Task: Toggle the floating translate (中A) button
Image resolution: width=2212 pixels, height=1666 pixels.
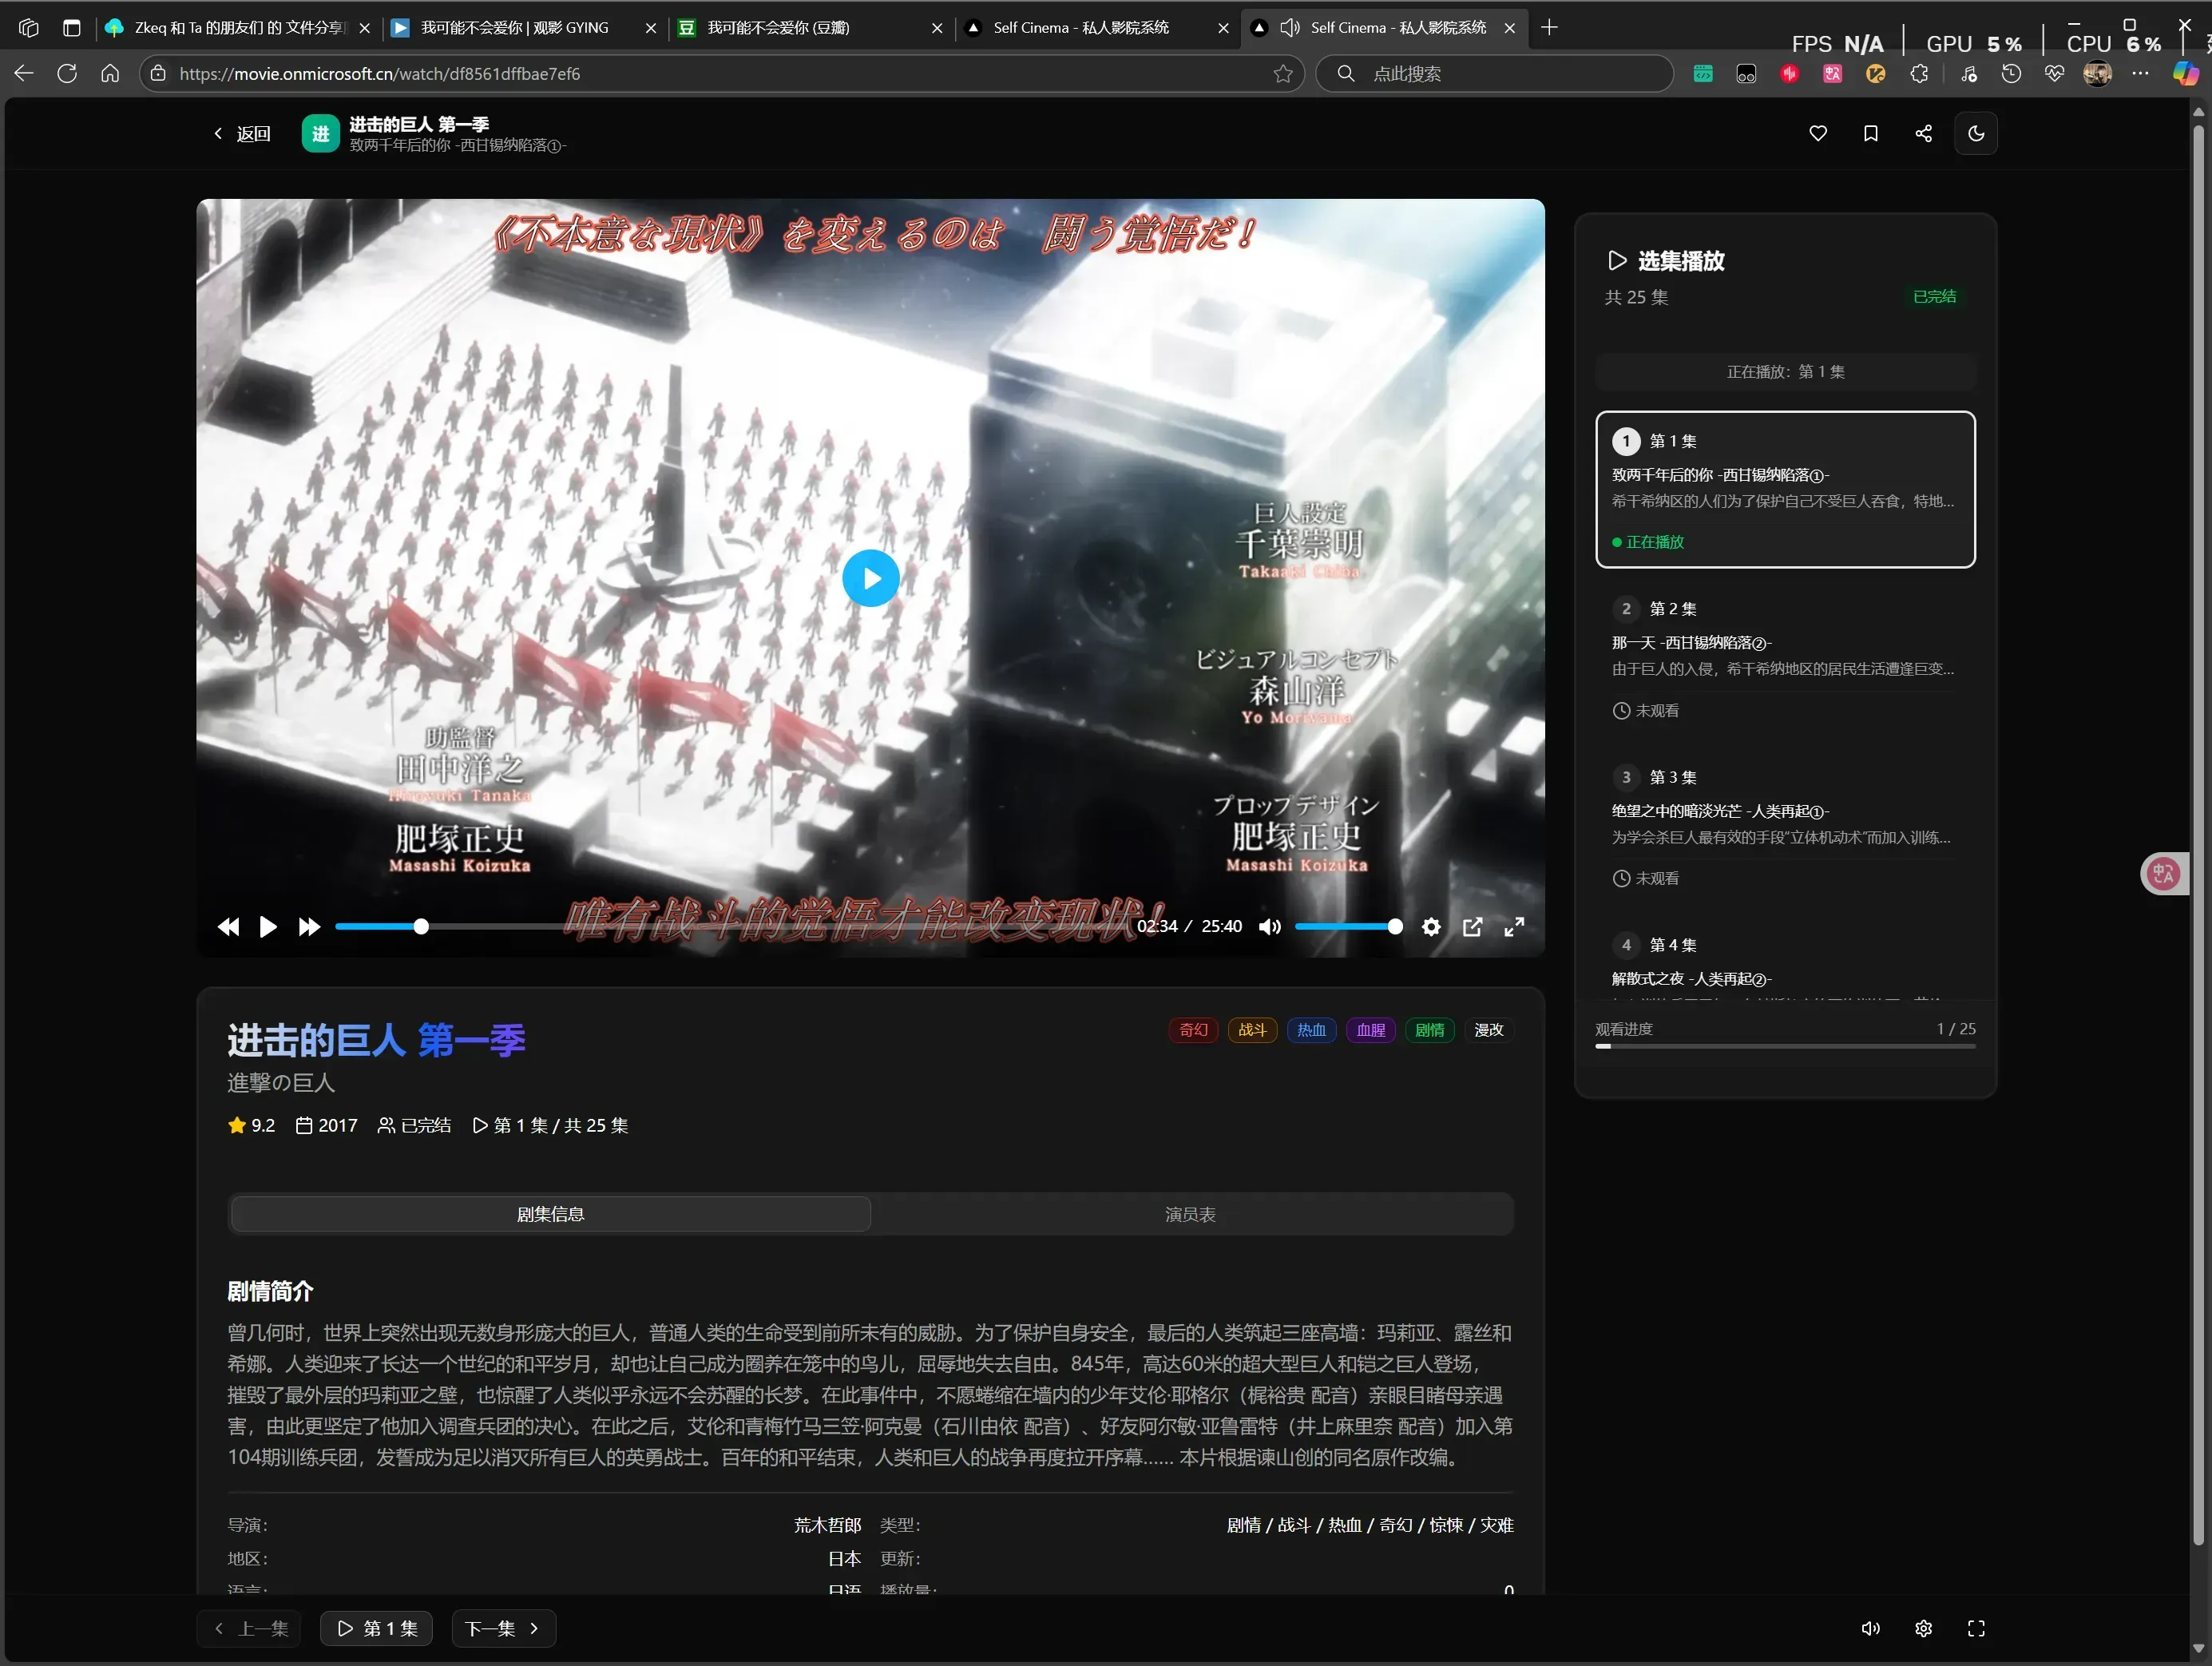Action: tap(2163, 873)
